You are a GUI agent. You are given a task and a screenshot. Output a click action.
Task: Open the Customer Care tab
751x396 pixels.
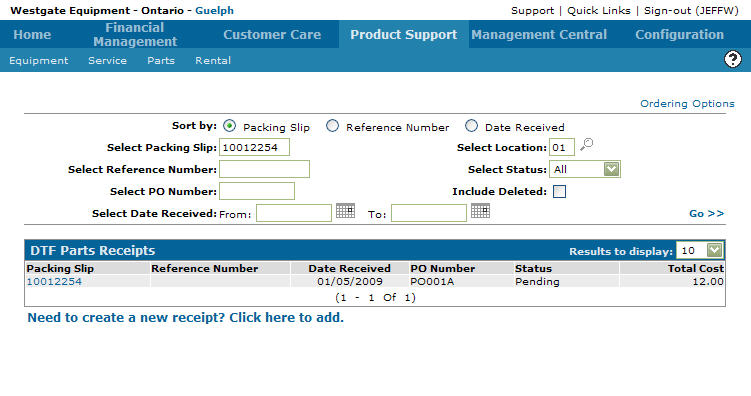tap(272, 34)
